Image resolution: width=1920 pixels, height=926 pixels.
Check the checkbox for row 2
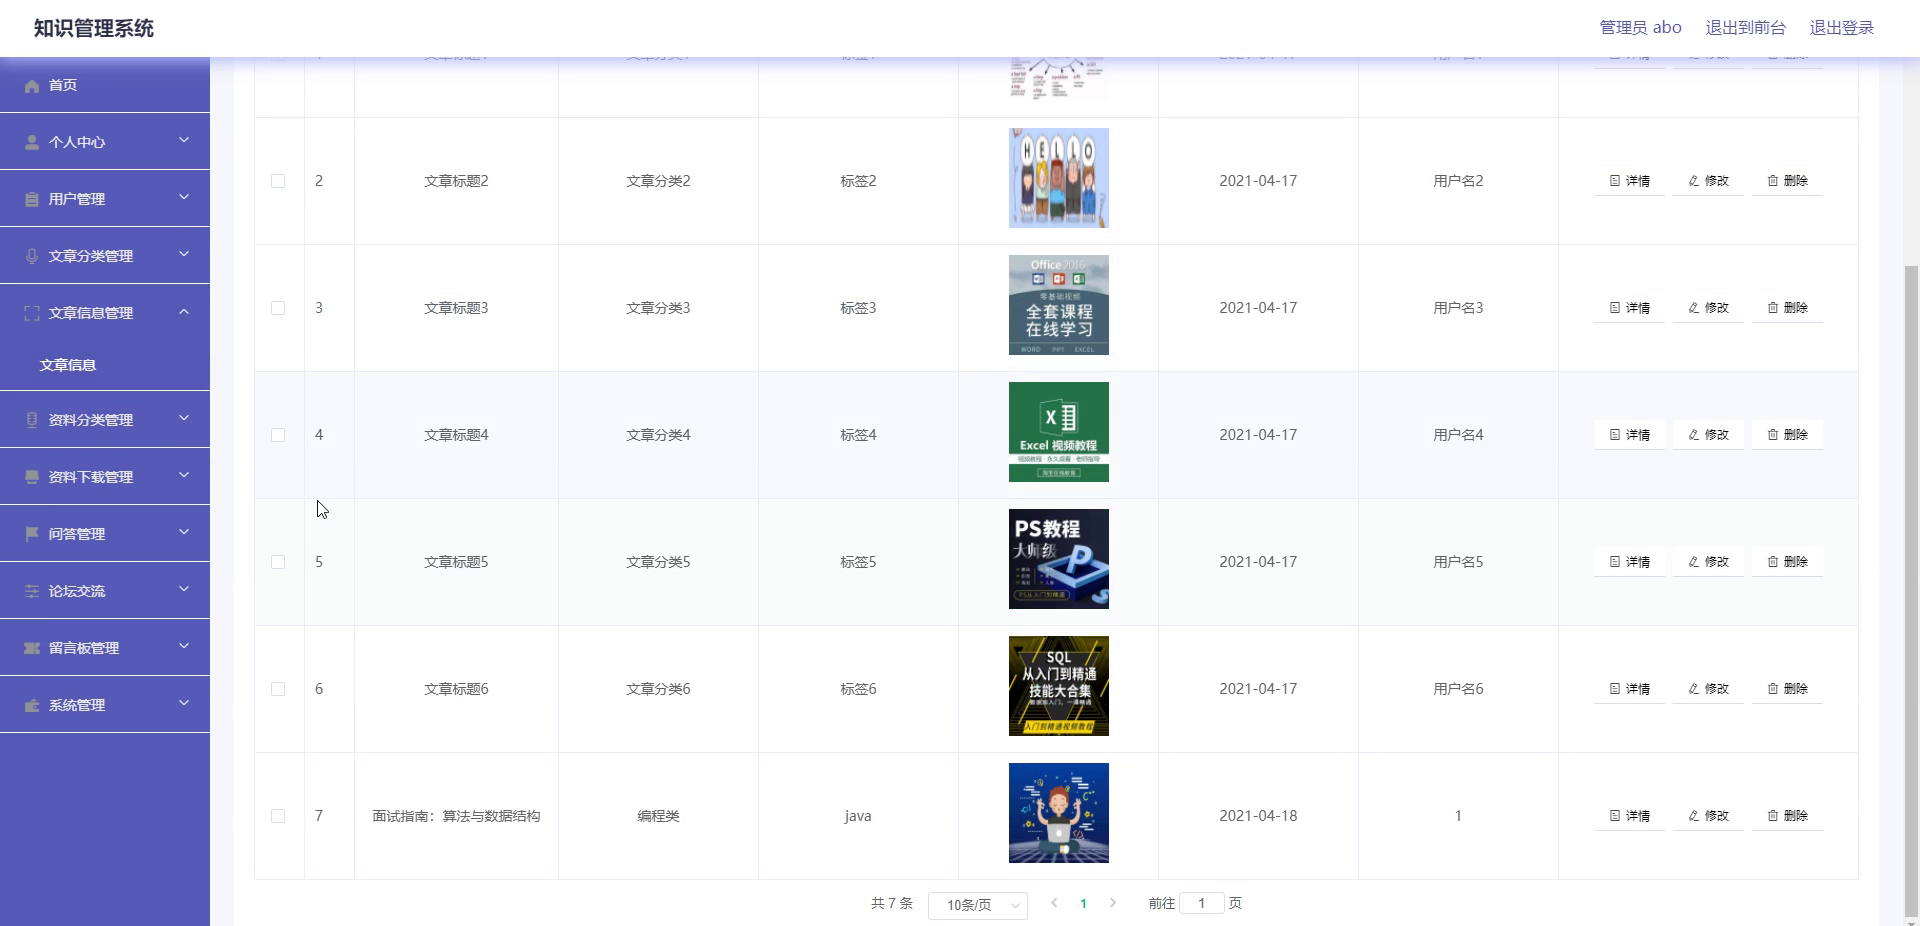point(278,181)
